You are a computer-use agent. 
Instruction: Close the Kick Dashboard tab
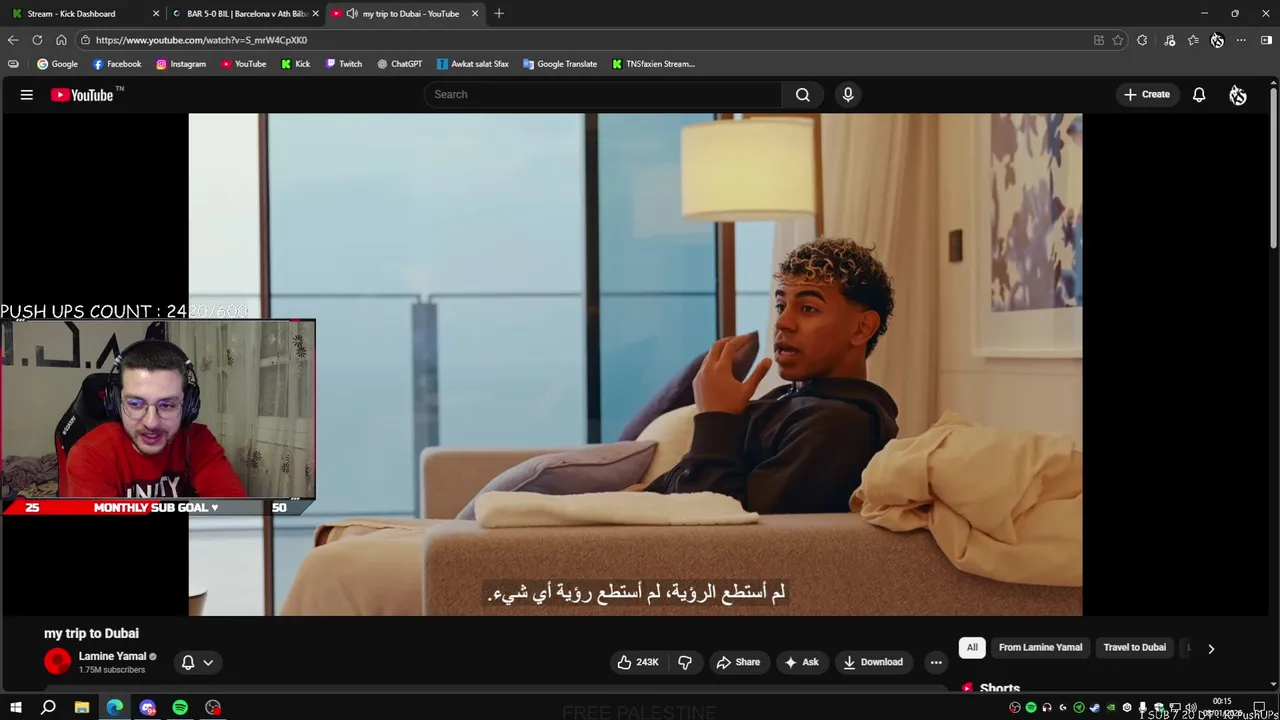(x=156, y=14)
